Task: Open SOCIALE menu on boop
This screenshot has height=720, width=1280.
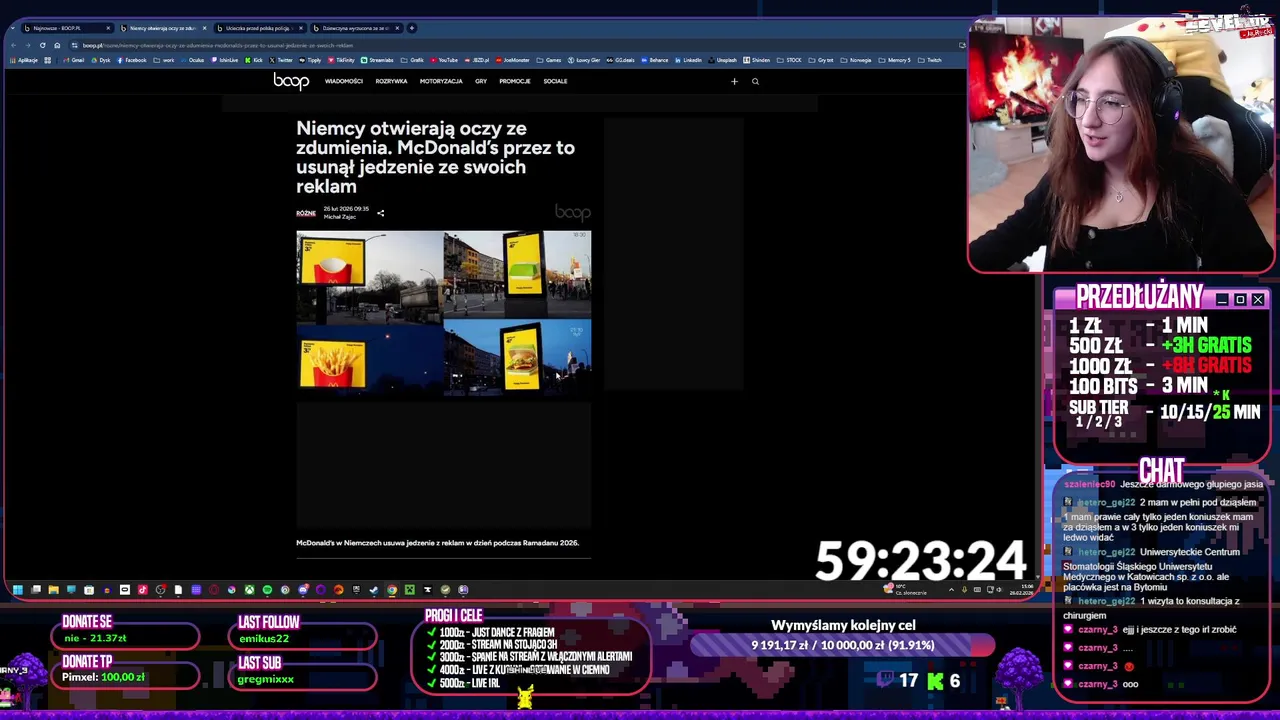Action: point(555,81)
